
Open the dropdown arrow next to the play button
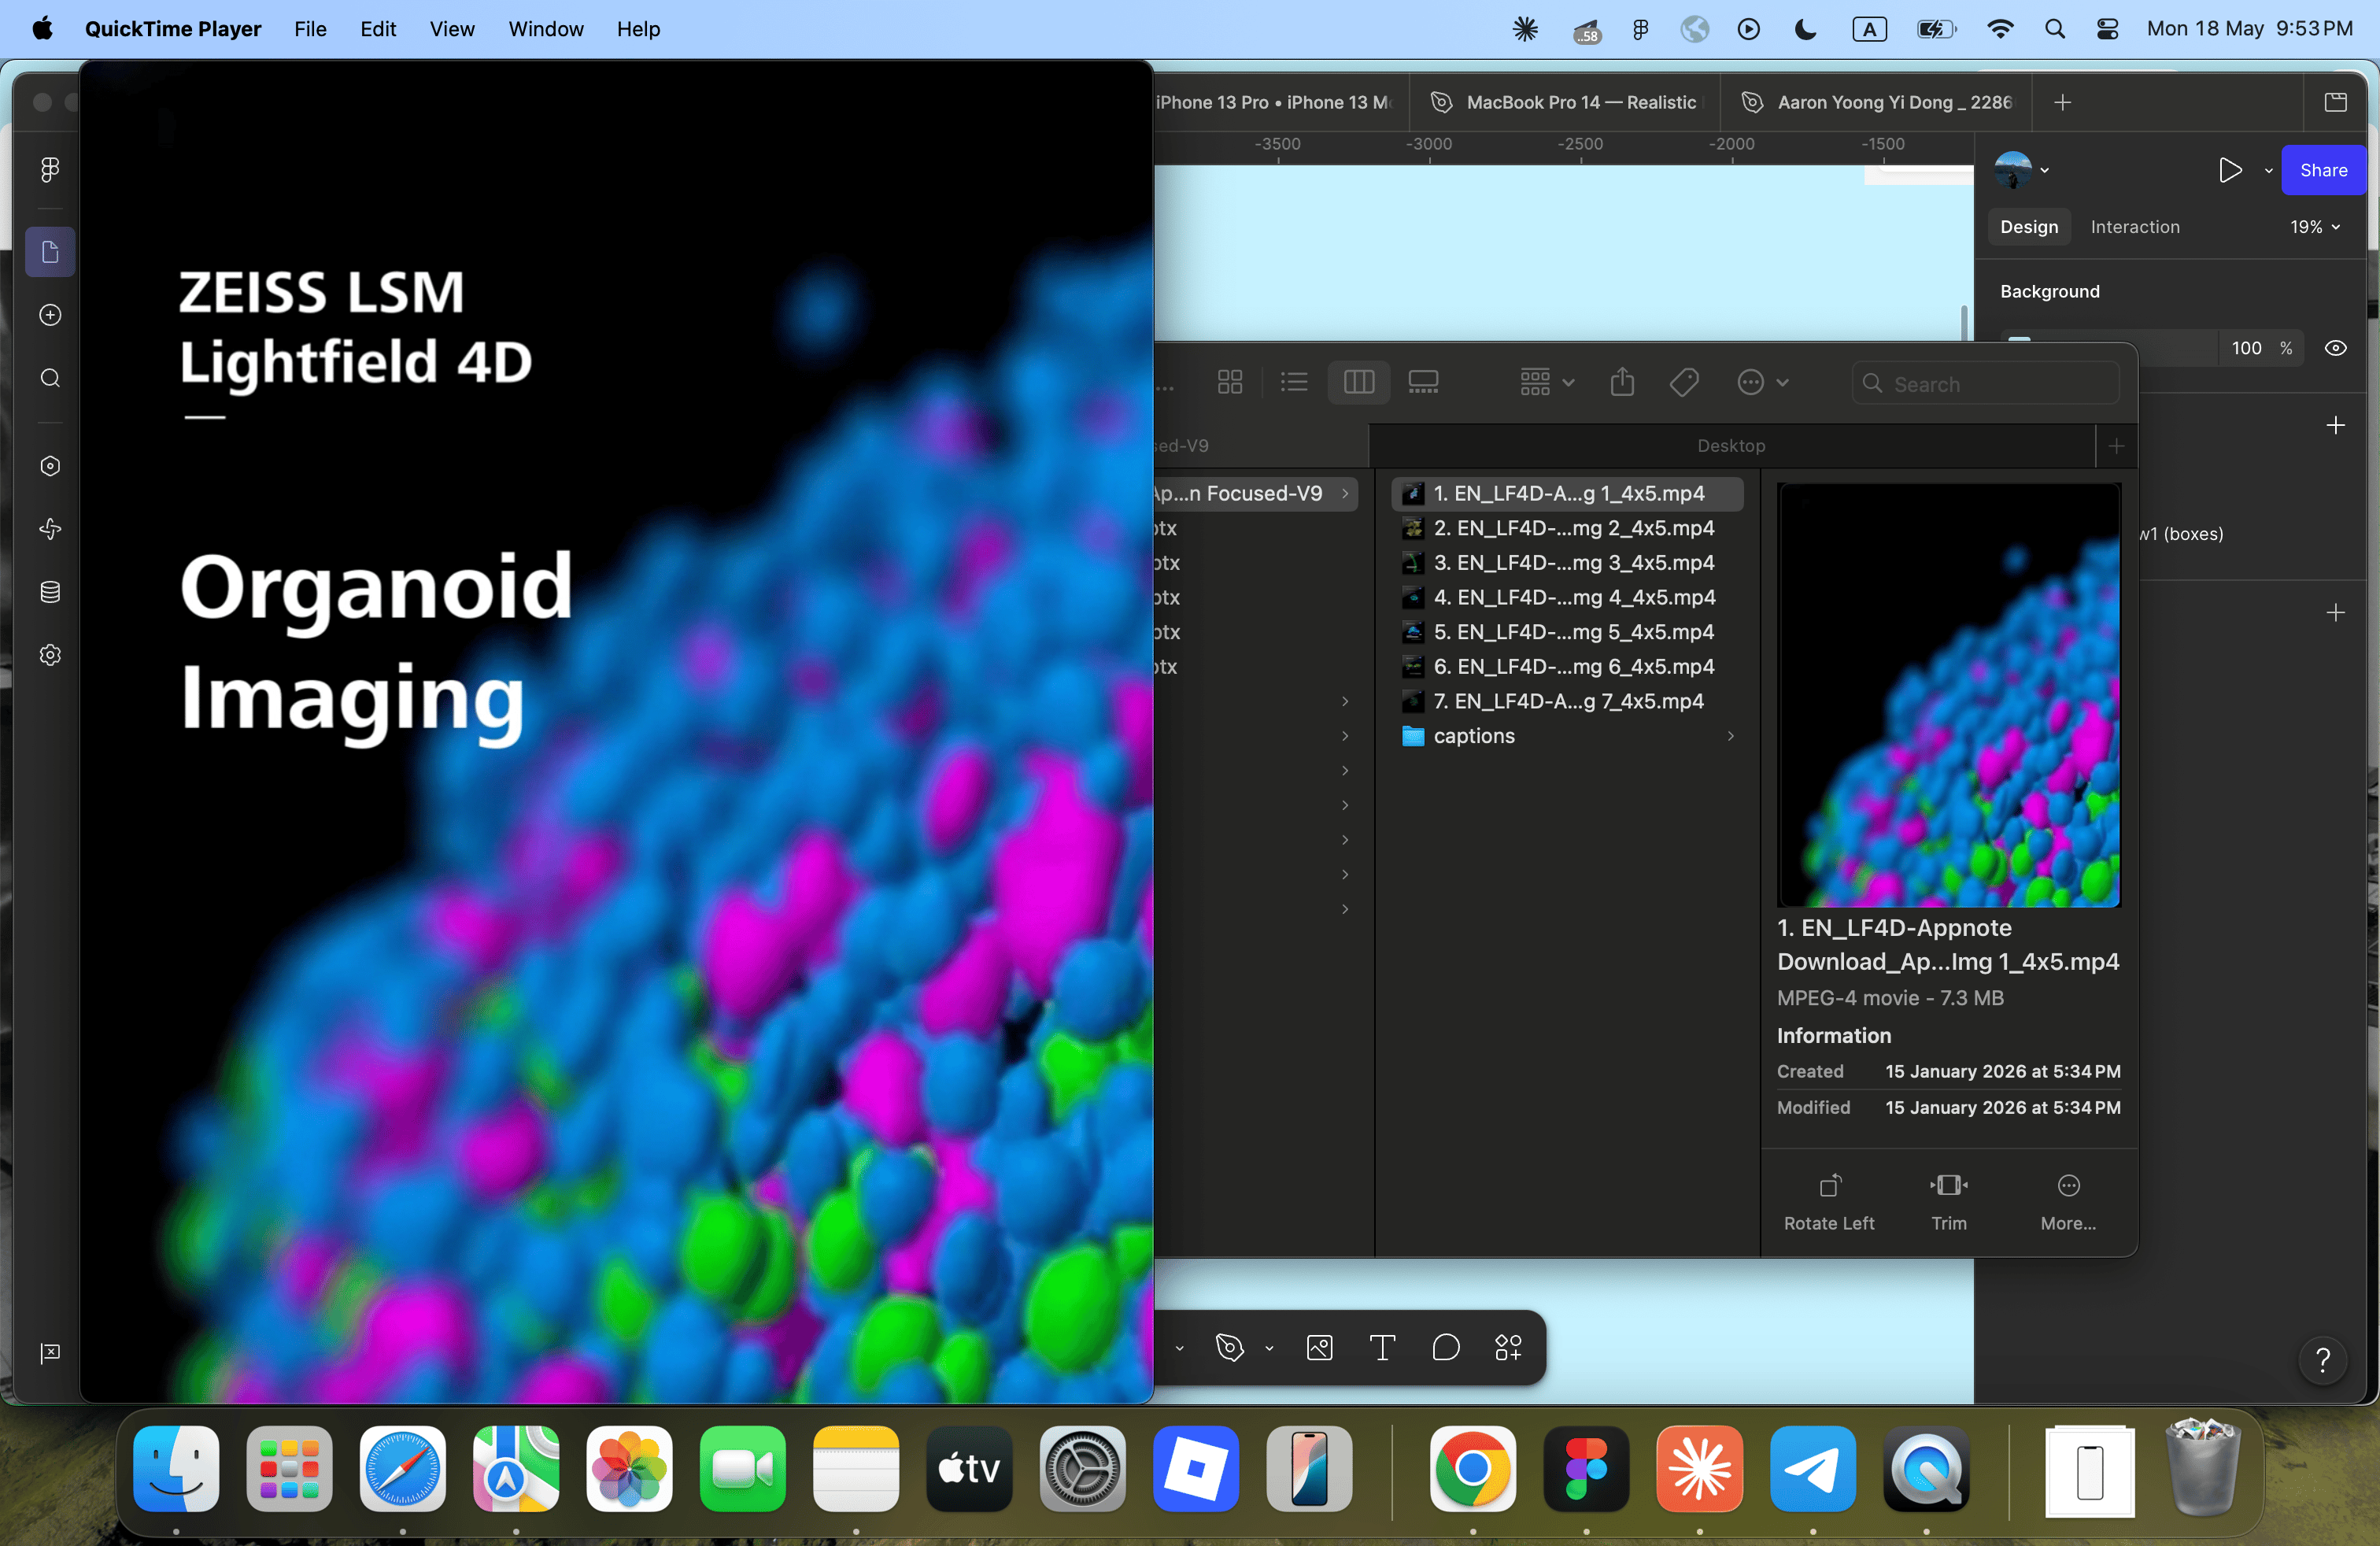(x=2268, y=171)
